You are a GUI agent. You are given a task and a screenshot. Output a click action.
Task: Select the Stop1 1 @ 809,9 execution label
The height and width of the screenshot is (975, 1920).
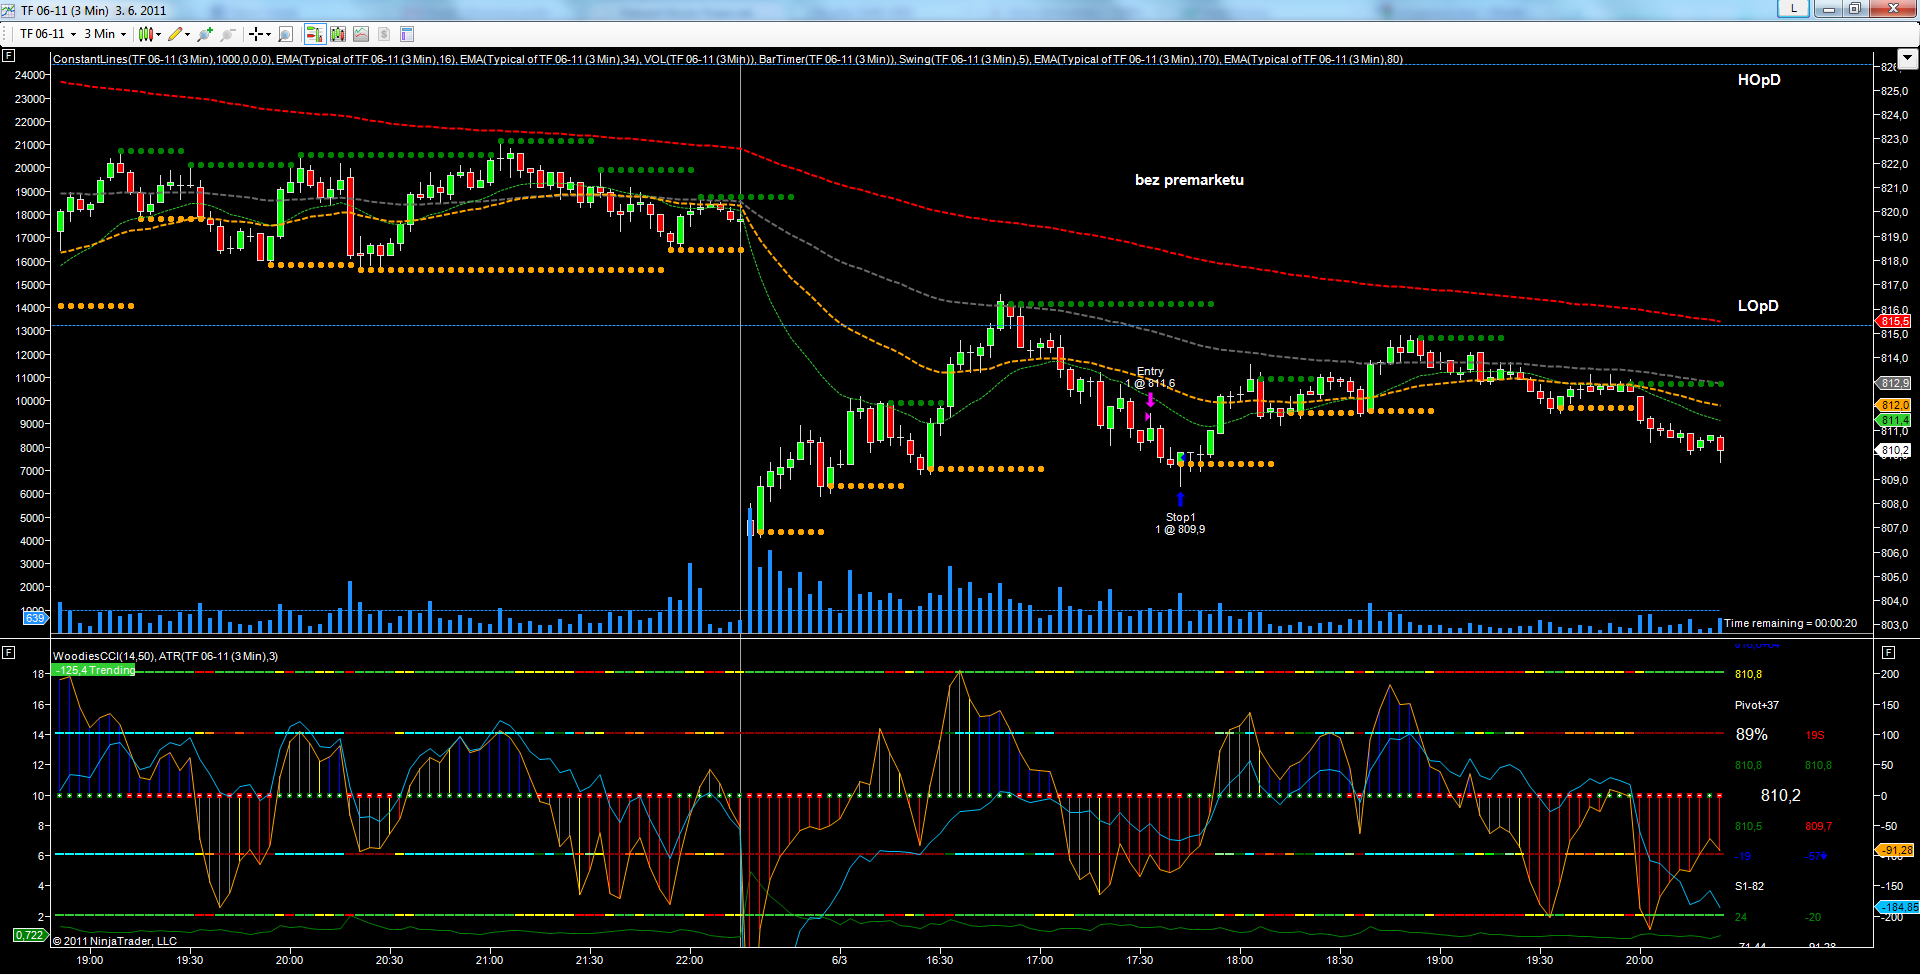(x=1180, y=523)
